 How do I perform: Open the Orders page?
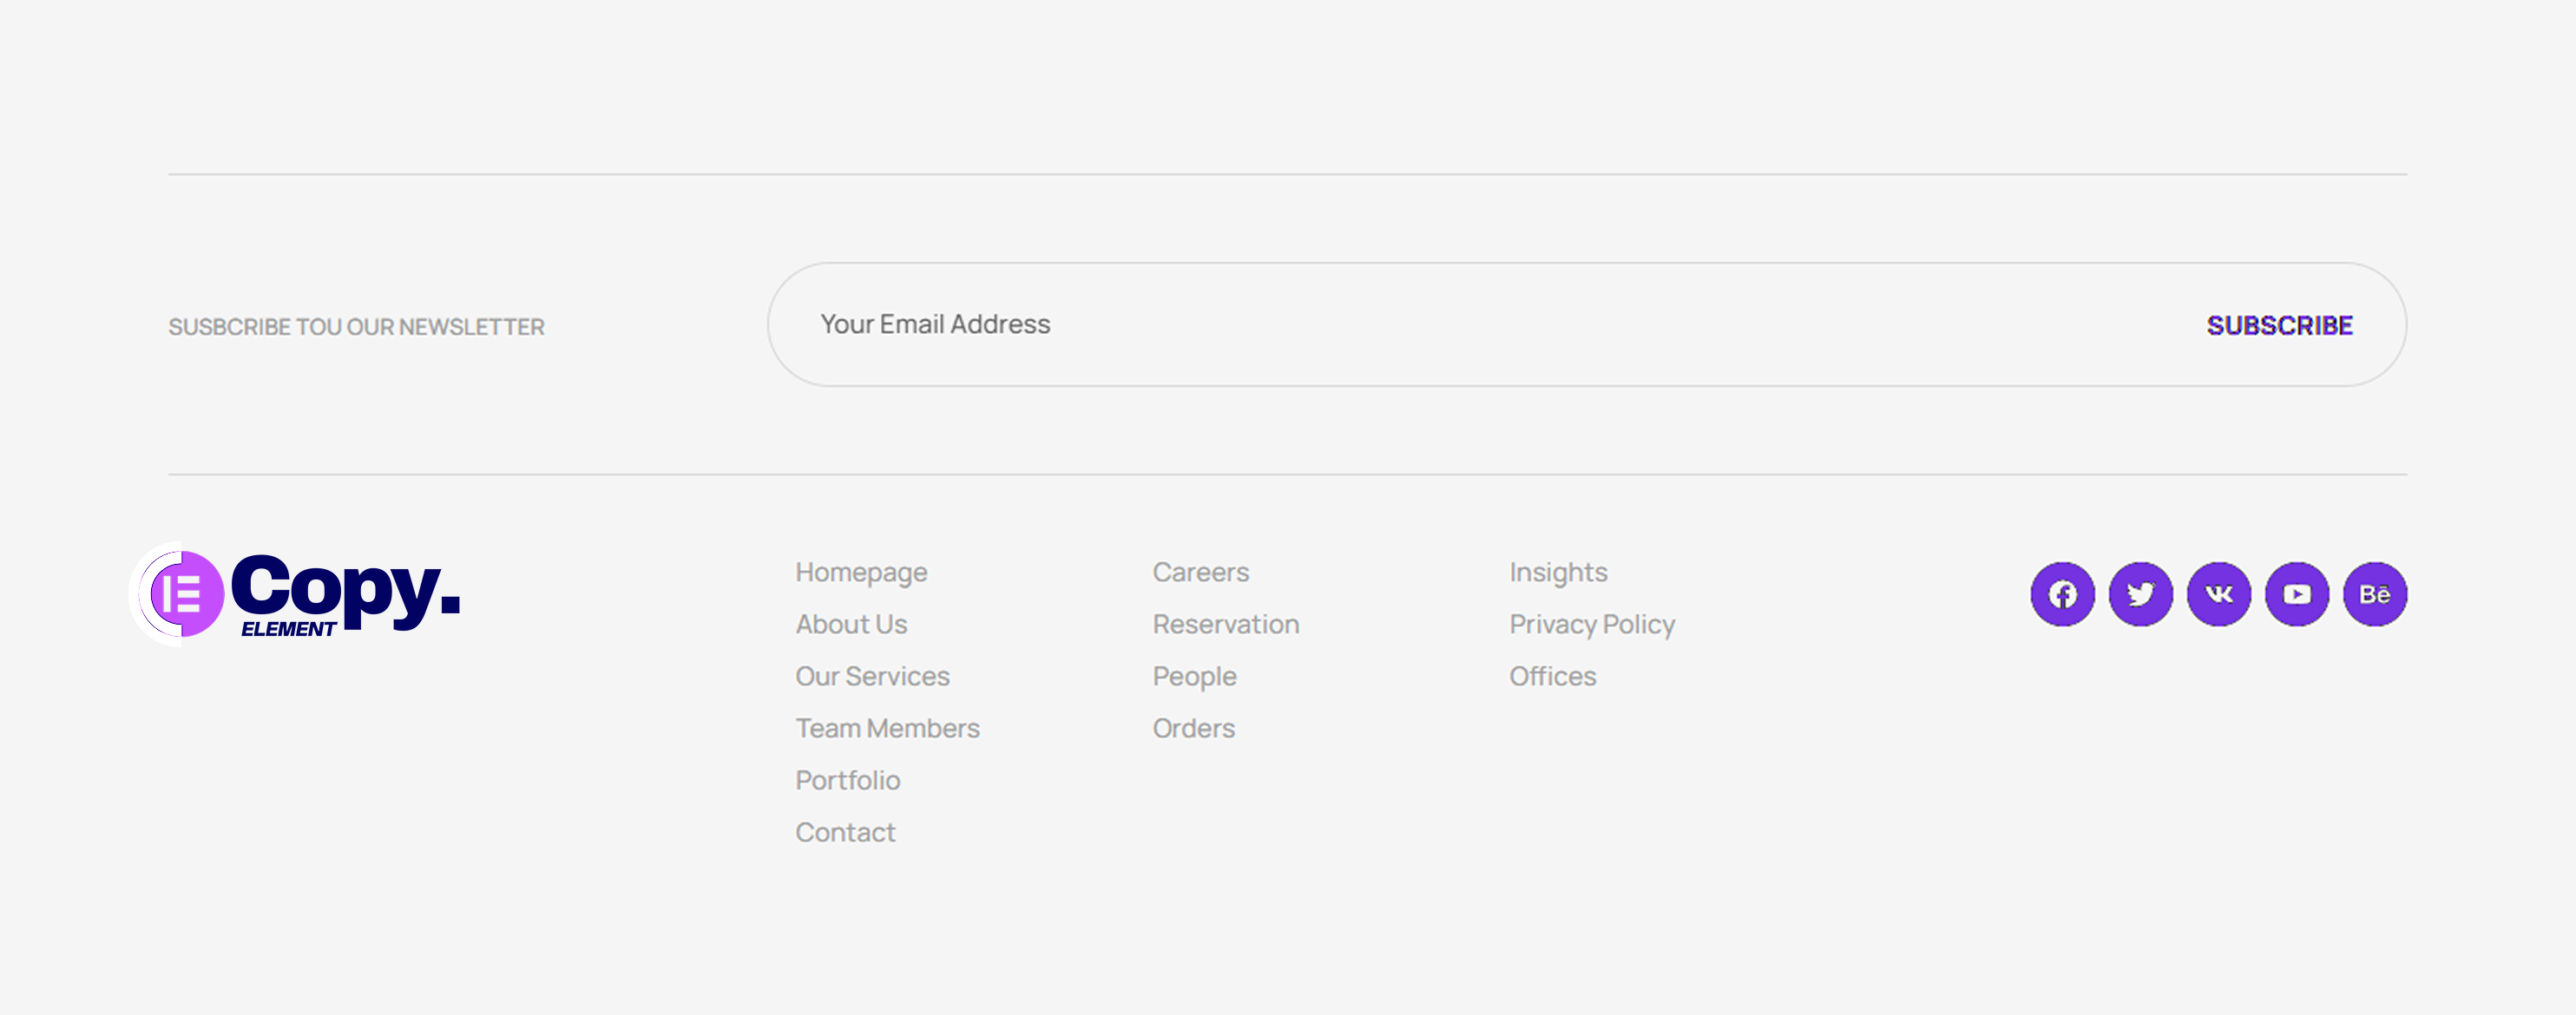coord(1194,728)
